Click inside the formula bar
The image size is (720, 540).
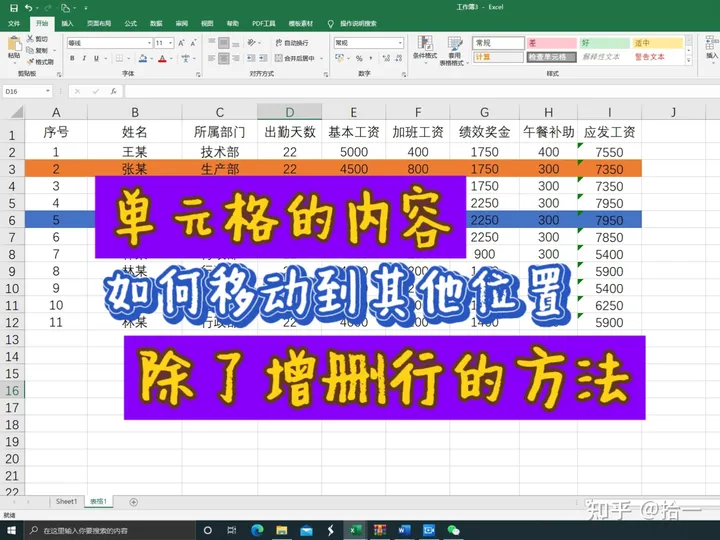pyautogui.click(x=422, y=91)
